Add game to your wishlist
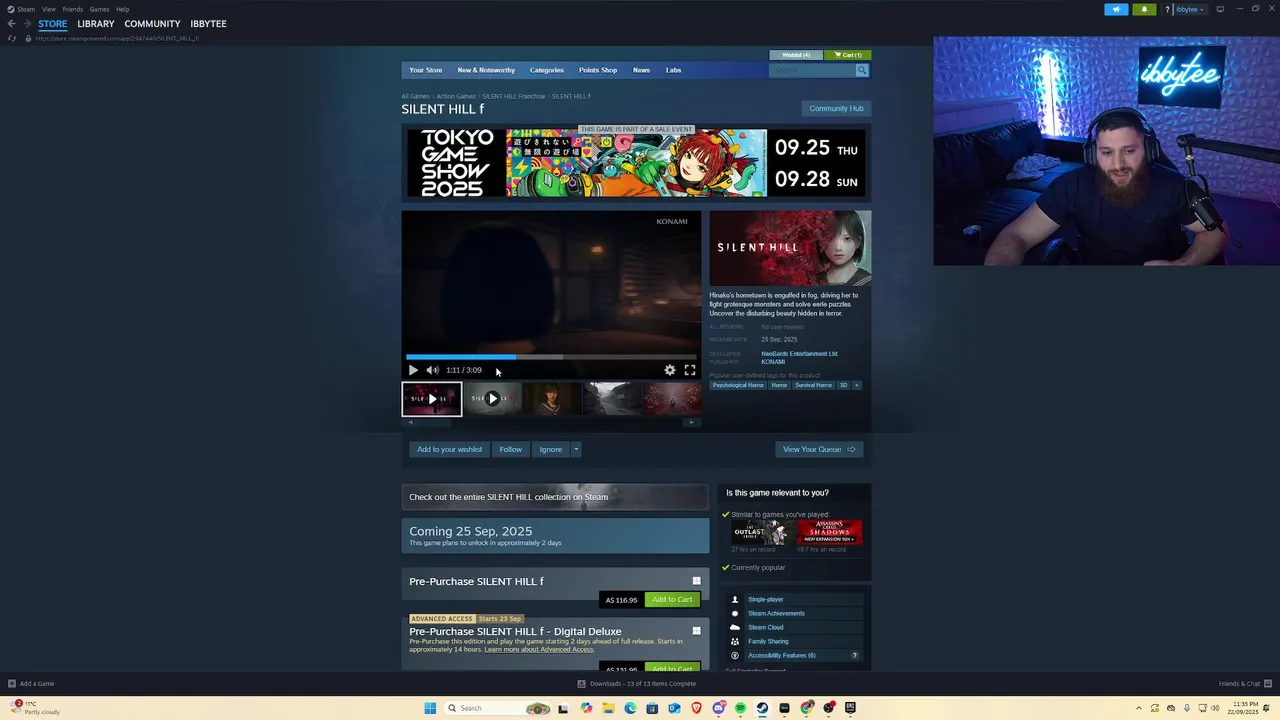 449,449
